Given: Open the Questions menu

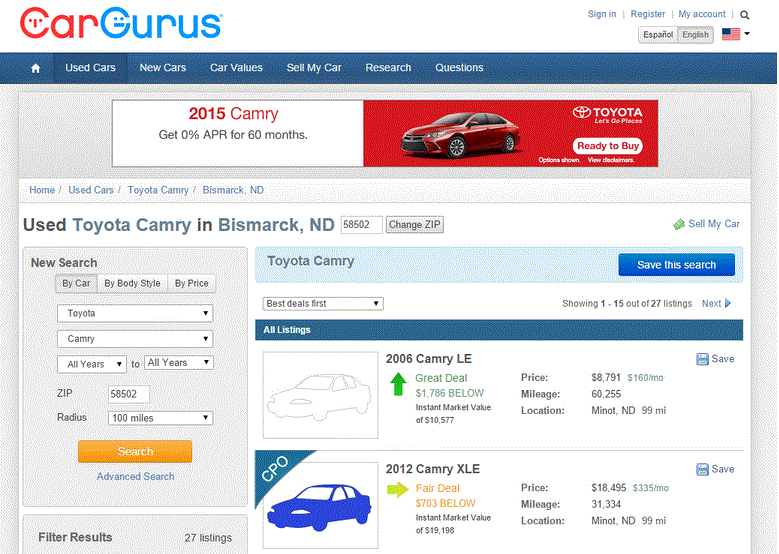Looking at the screenshot, I should click(459, 68).
